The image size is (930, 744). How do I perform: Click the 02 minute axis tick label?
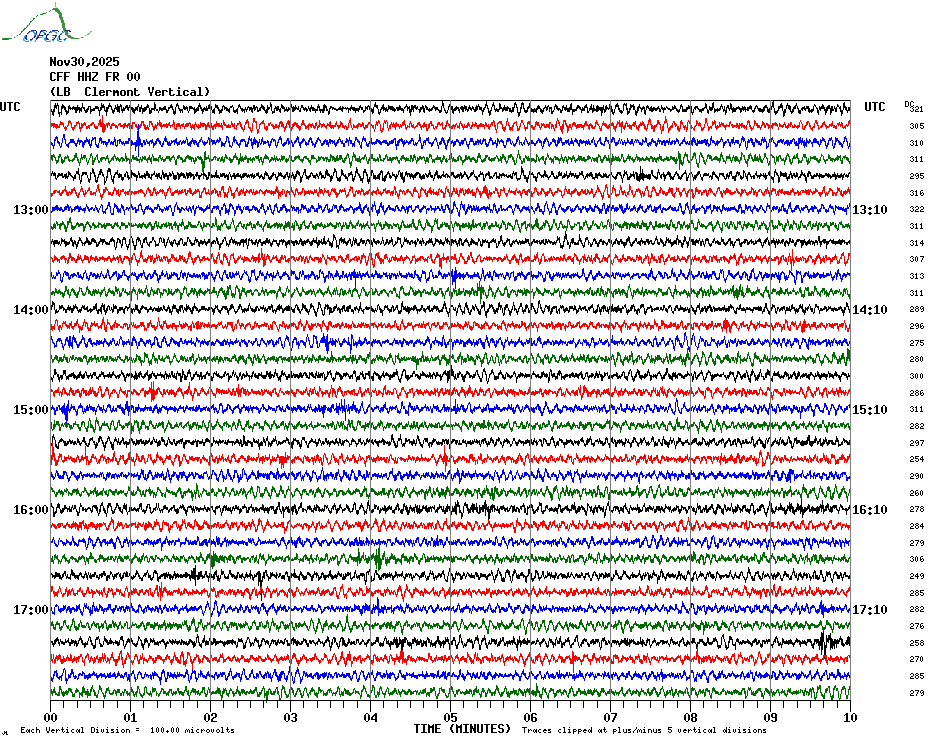[x=211, y=717]
